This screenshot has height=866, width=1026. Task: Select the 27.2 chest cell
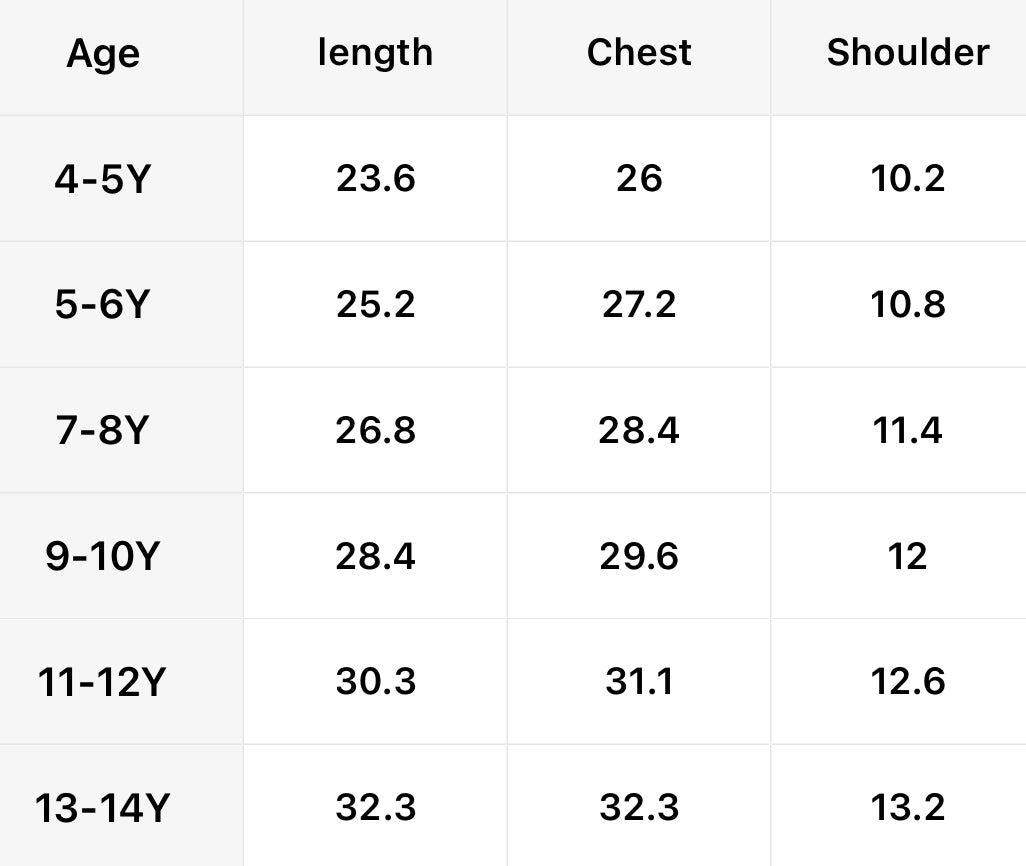639,305
